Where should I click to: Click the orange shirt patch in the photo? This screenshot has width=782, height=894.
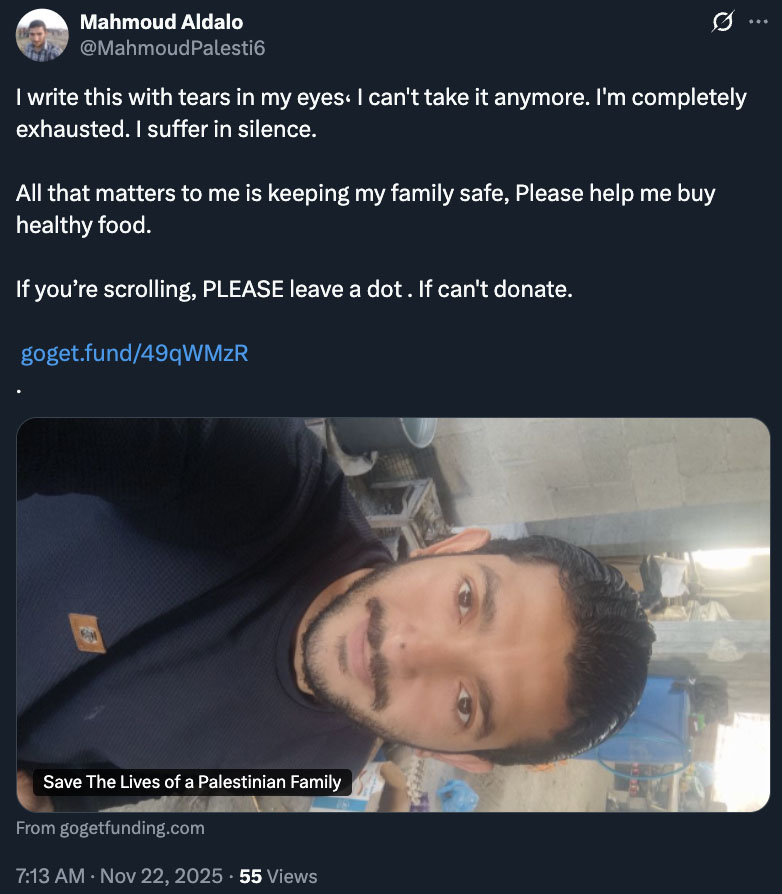(87, 634)
